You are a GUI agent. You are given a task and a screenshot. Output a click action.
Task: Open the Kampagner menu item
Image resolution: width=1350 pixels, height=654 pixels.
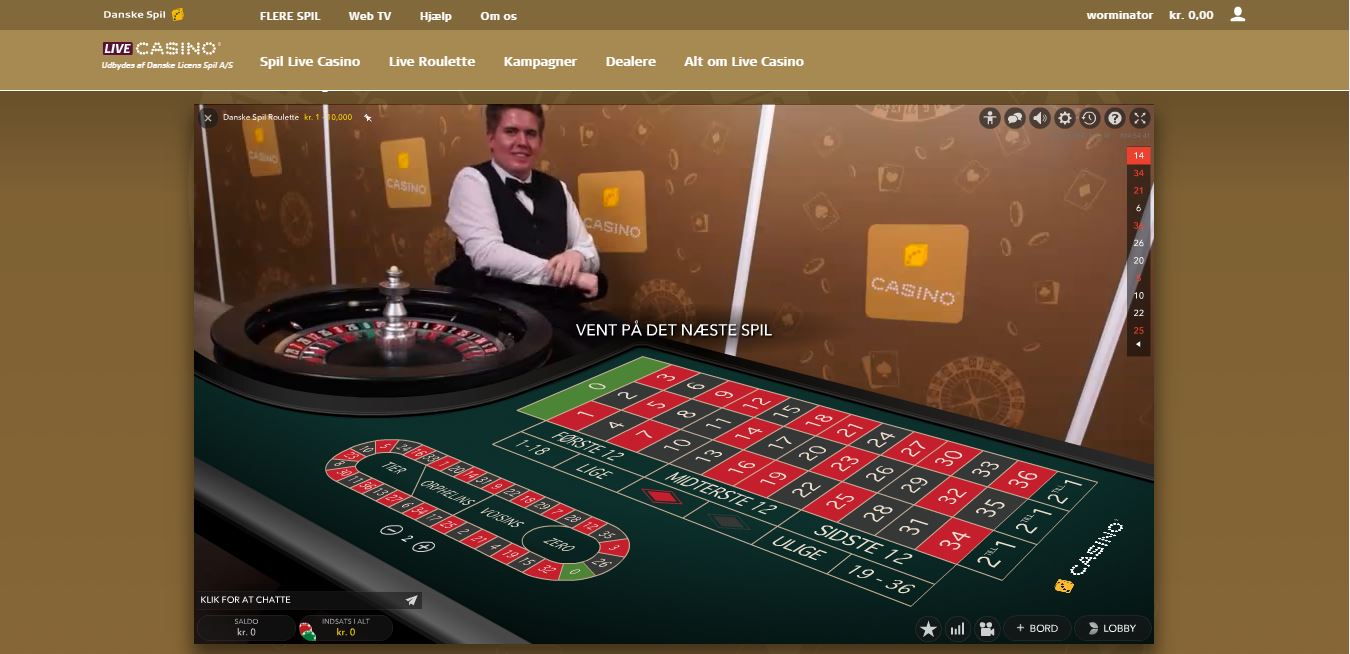(540, 61)
